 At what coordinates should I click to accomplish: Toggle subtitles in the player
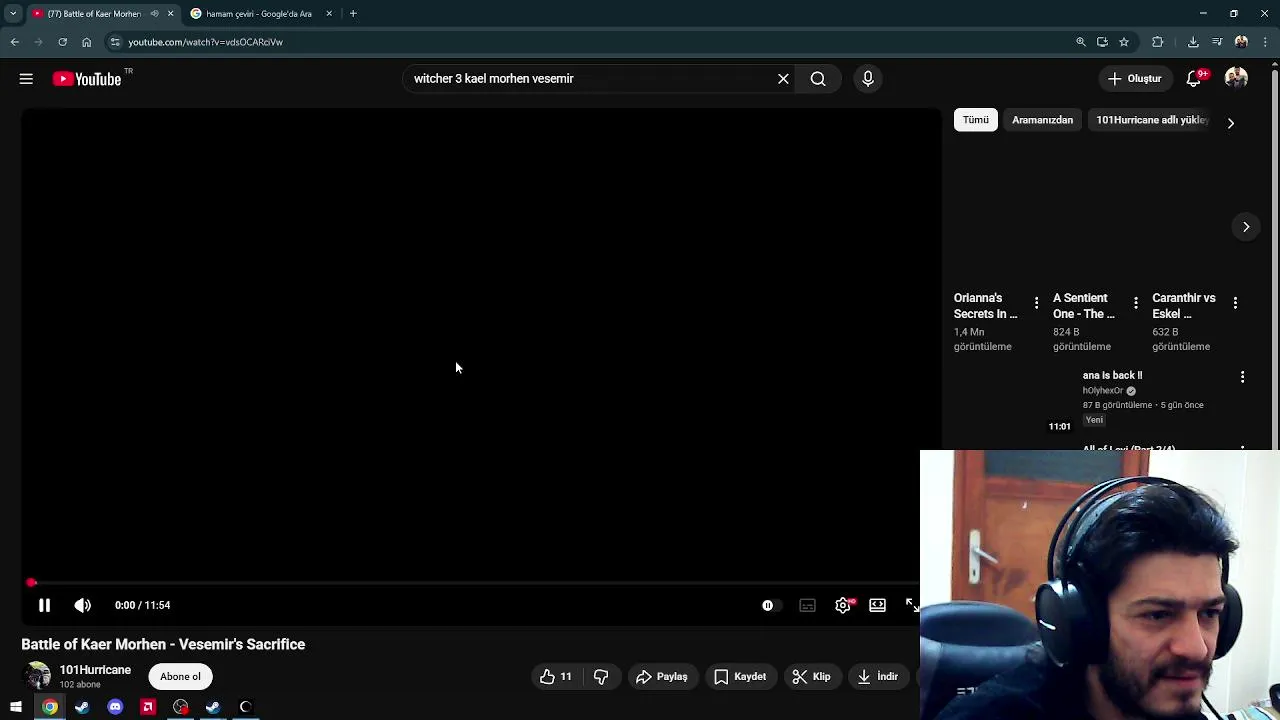coord(807,605)
